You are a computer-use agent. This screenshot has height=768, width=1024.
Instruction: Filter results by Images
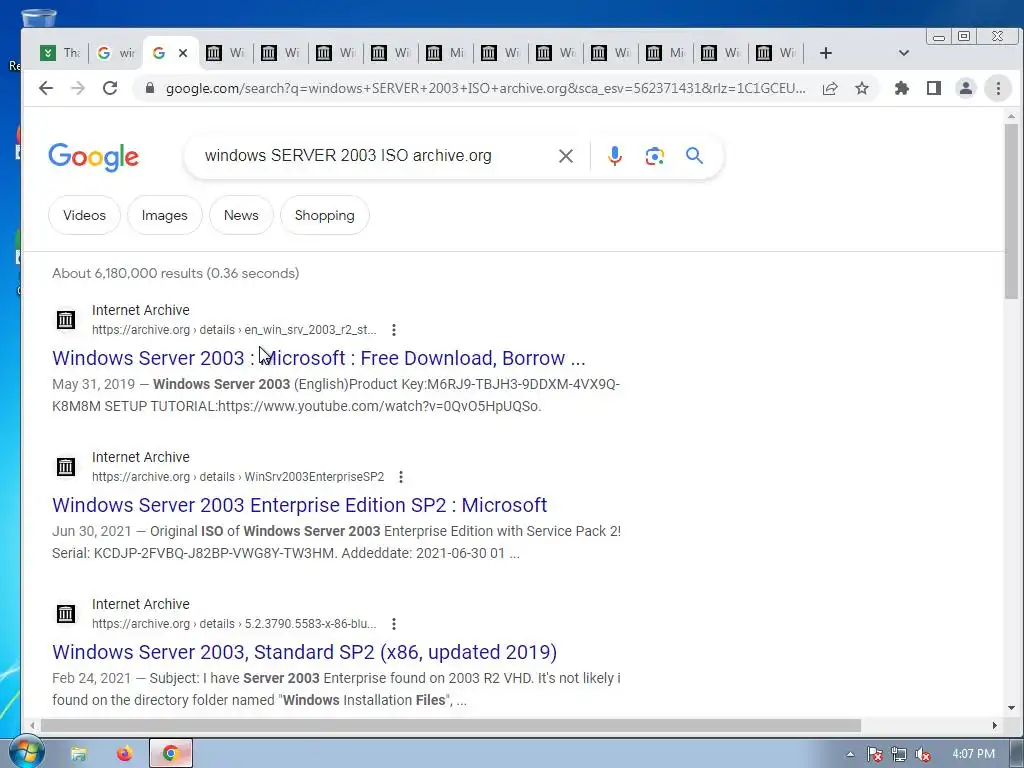[x=165, y=215]
